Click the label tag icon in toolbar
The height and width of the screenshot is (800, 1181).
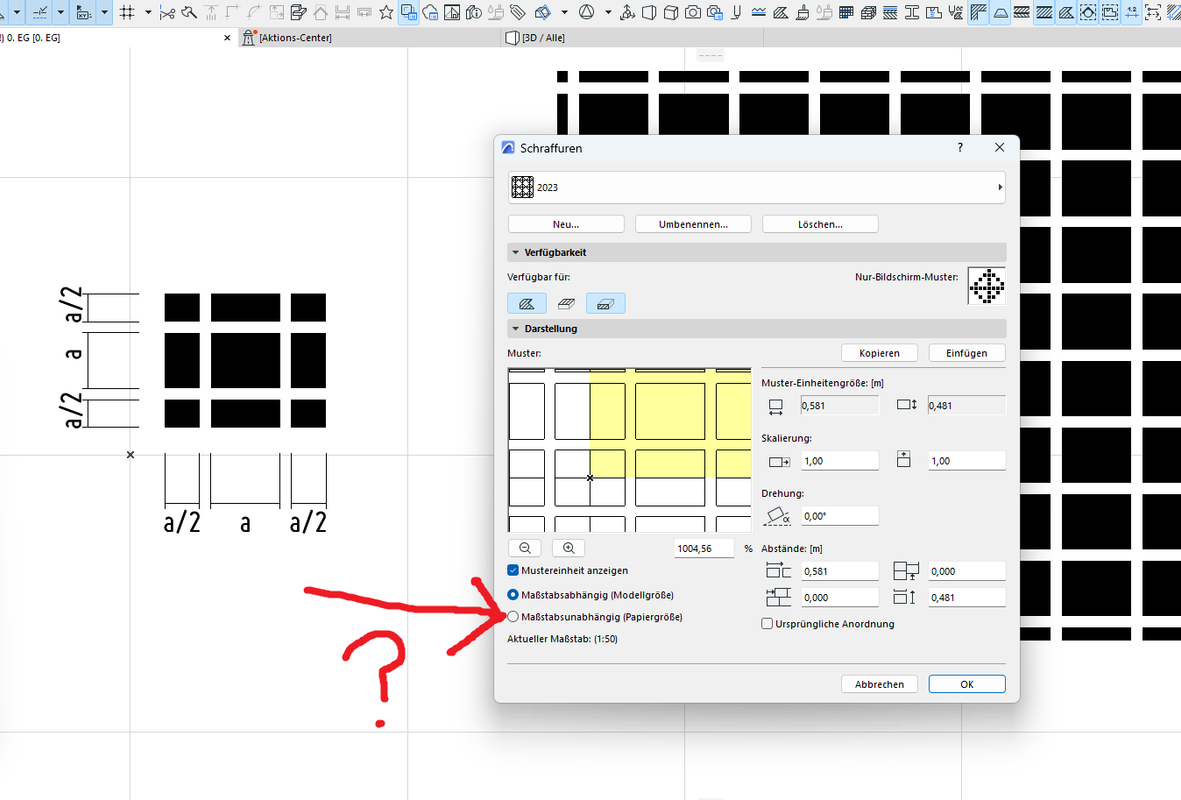click(517, 12)
